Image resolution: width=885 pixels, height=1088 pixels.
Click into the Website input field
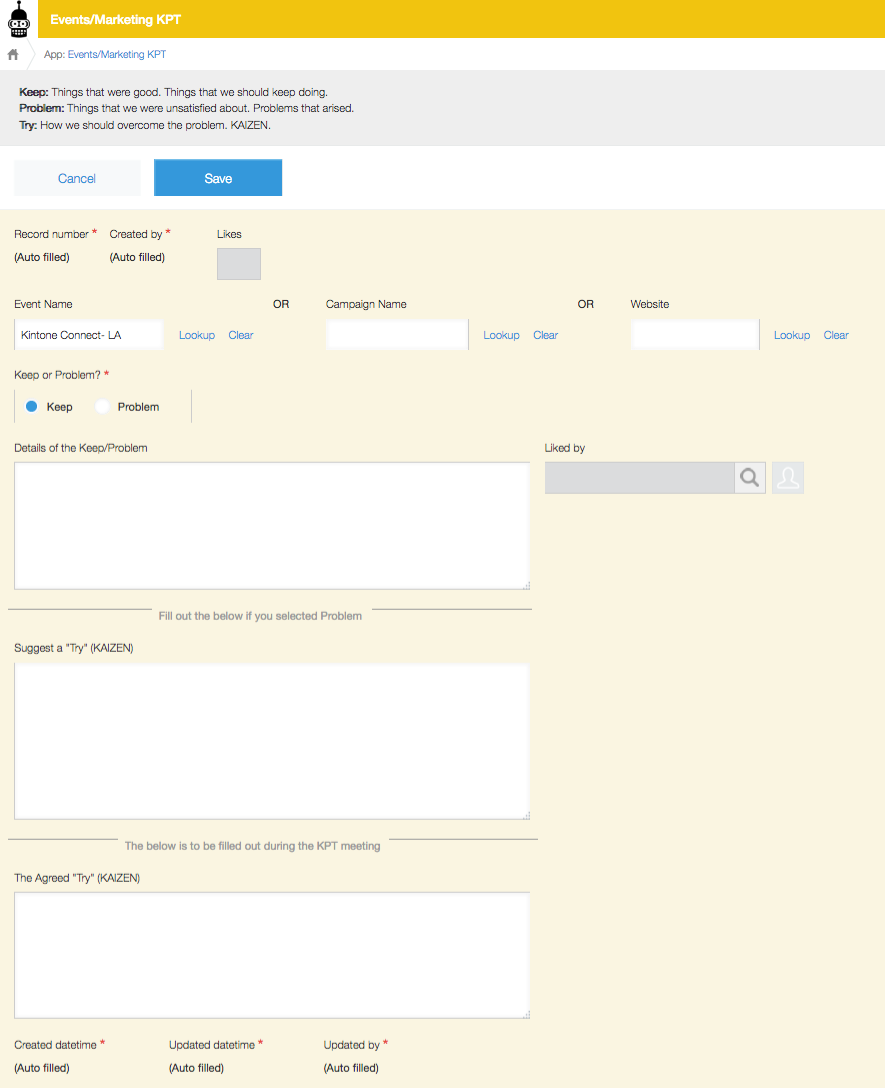(694, 335)
